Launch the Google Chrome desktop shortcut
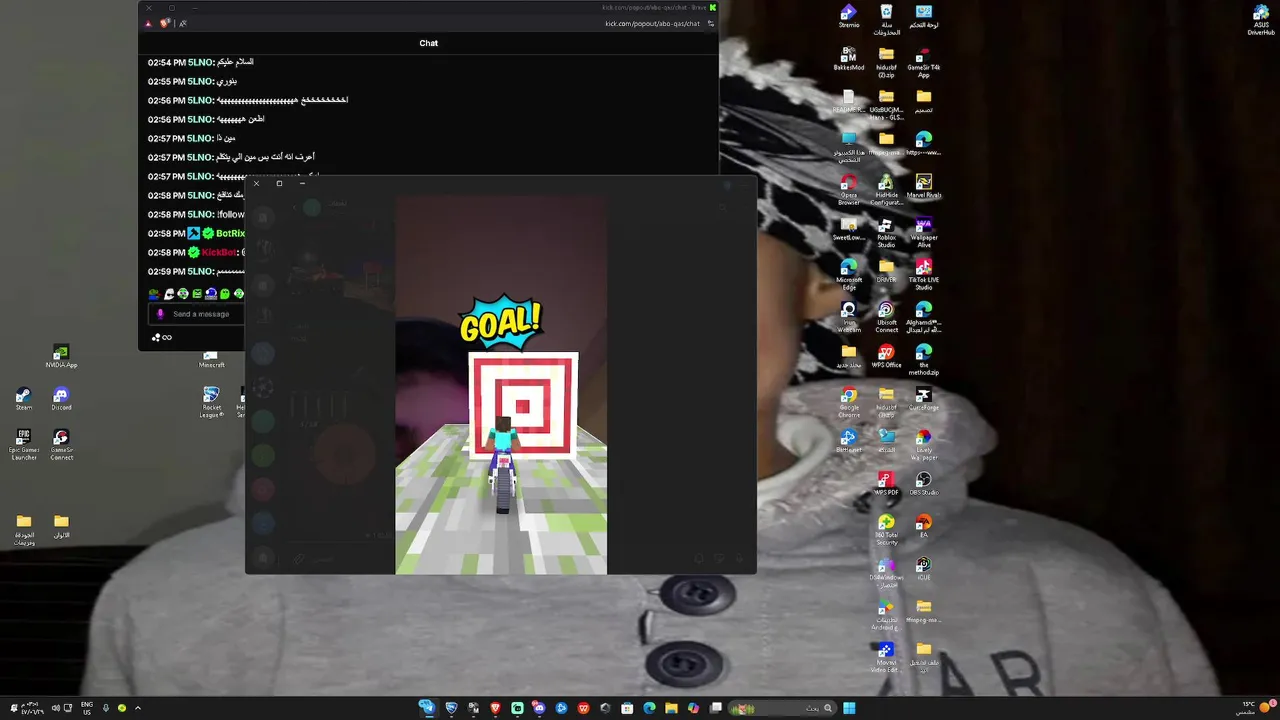Image resolution: width=1280 pixels, height=720 pixels. pyautogui.click(x=849, y=403)
